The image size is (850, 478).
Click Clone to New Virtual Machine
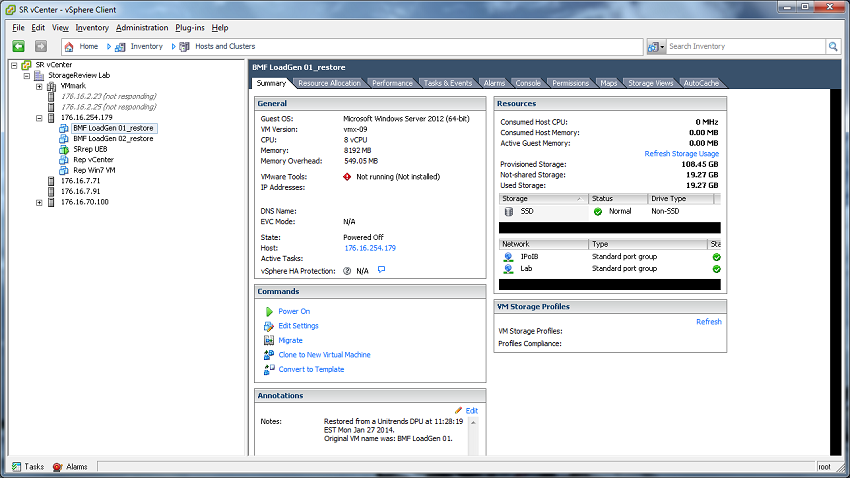pos(324,355)
